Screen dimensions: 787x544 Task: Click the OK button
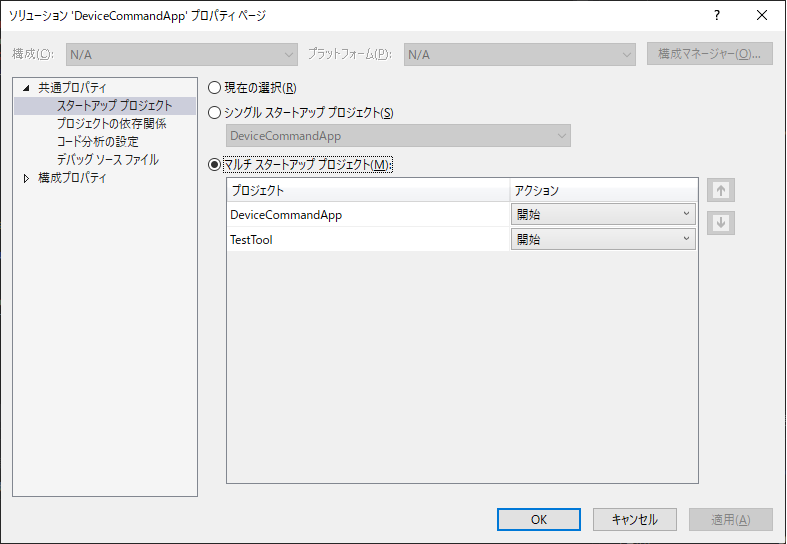[x=539, y=519]
